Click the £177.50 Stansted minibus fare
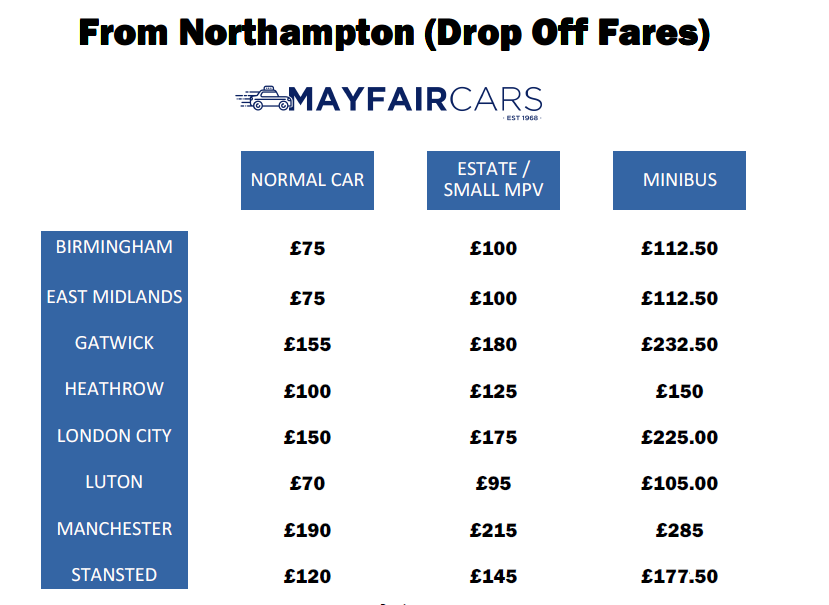This screenshot has width=829, height=605. pos(679,576)
